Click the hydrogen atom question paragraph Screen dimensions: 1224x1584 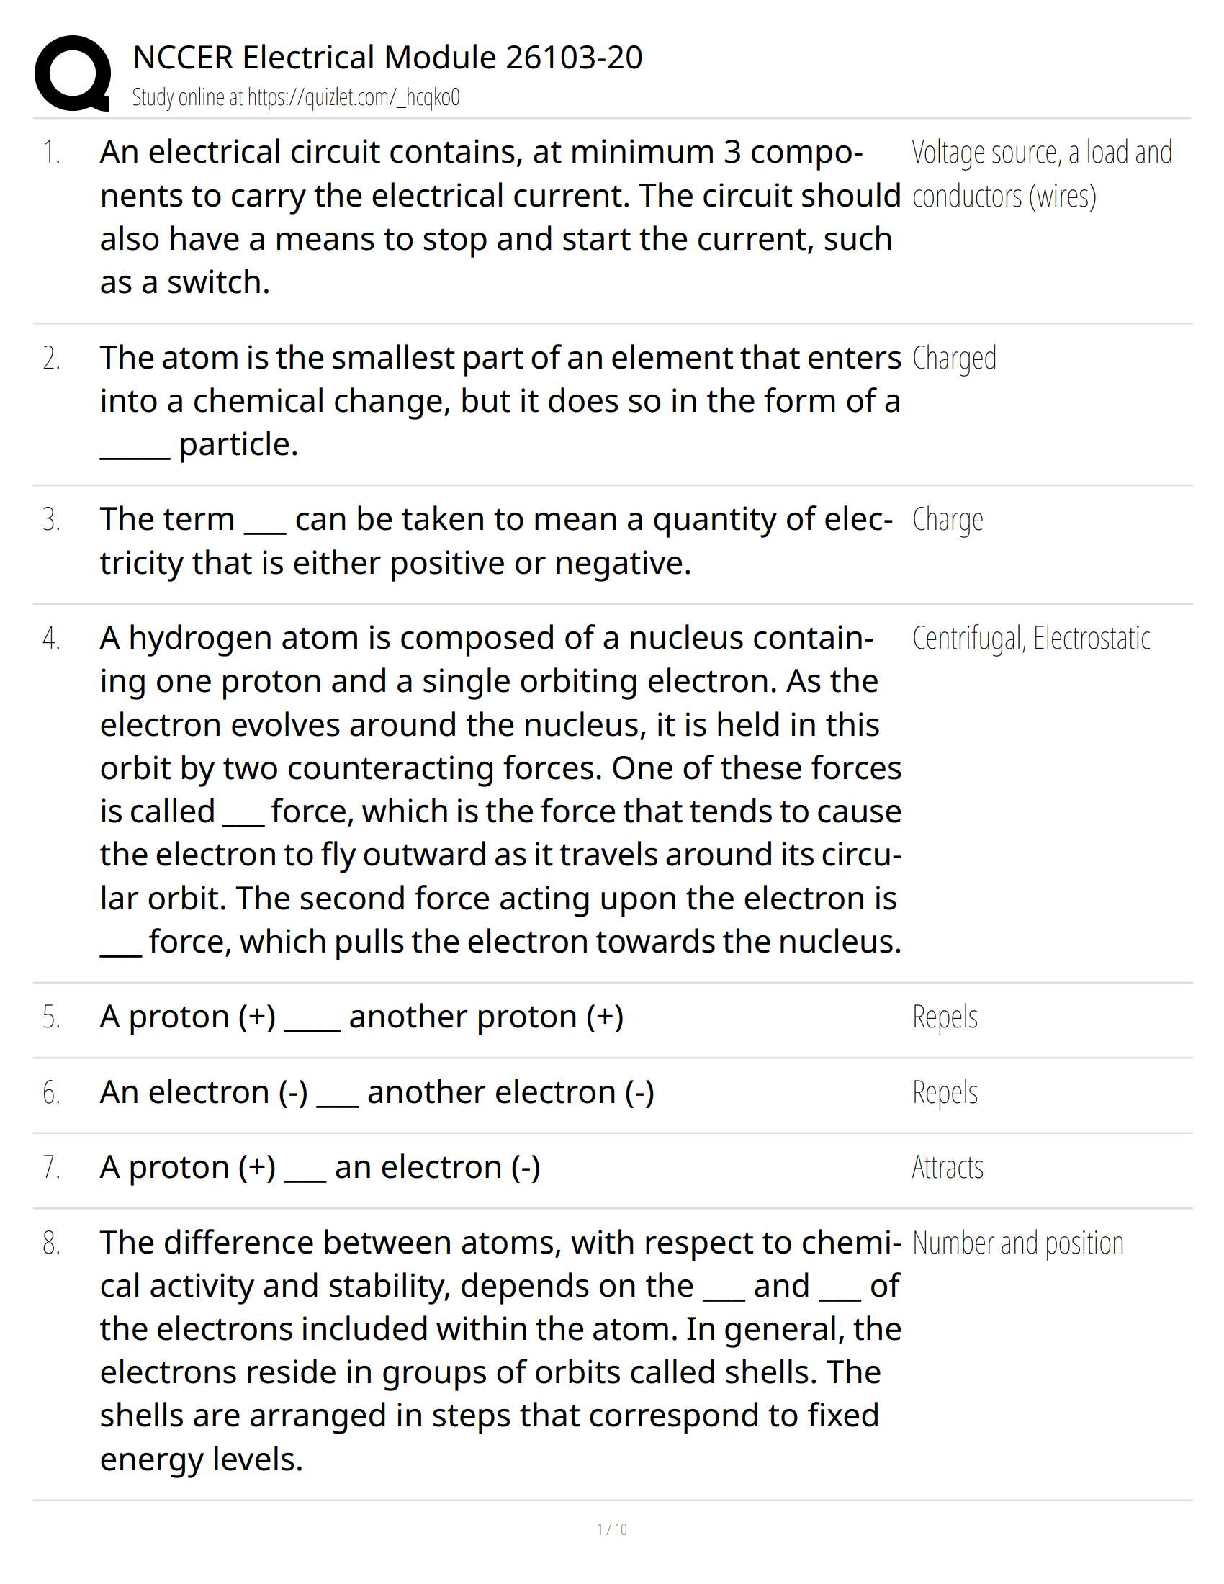click(500, 789)
